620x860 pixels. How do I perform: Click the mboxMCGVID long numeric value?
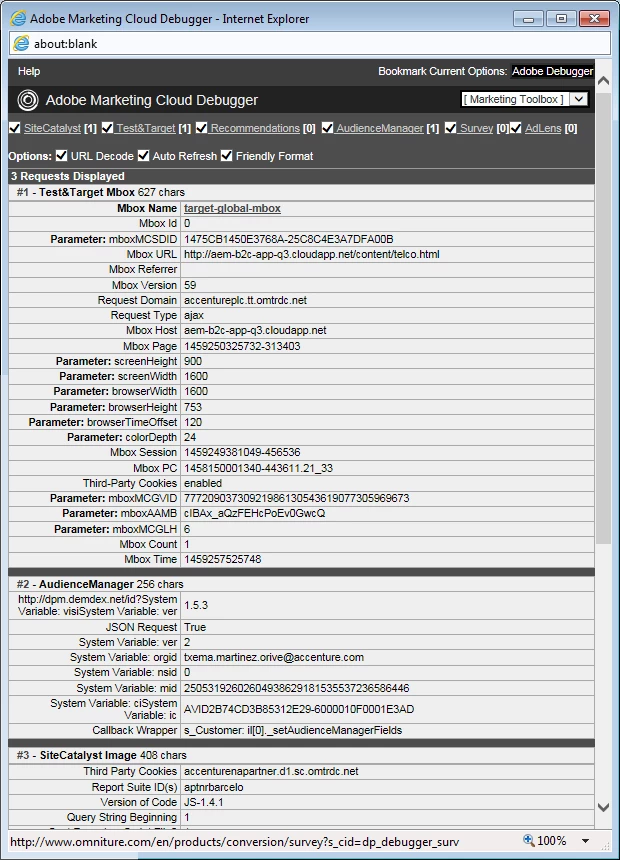coord(296,499)
